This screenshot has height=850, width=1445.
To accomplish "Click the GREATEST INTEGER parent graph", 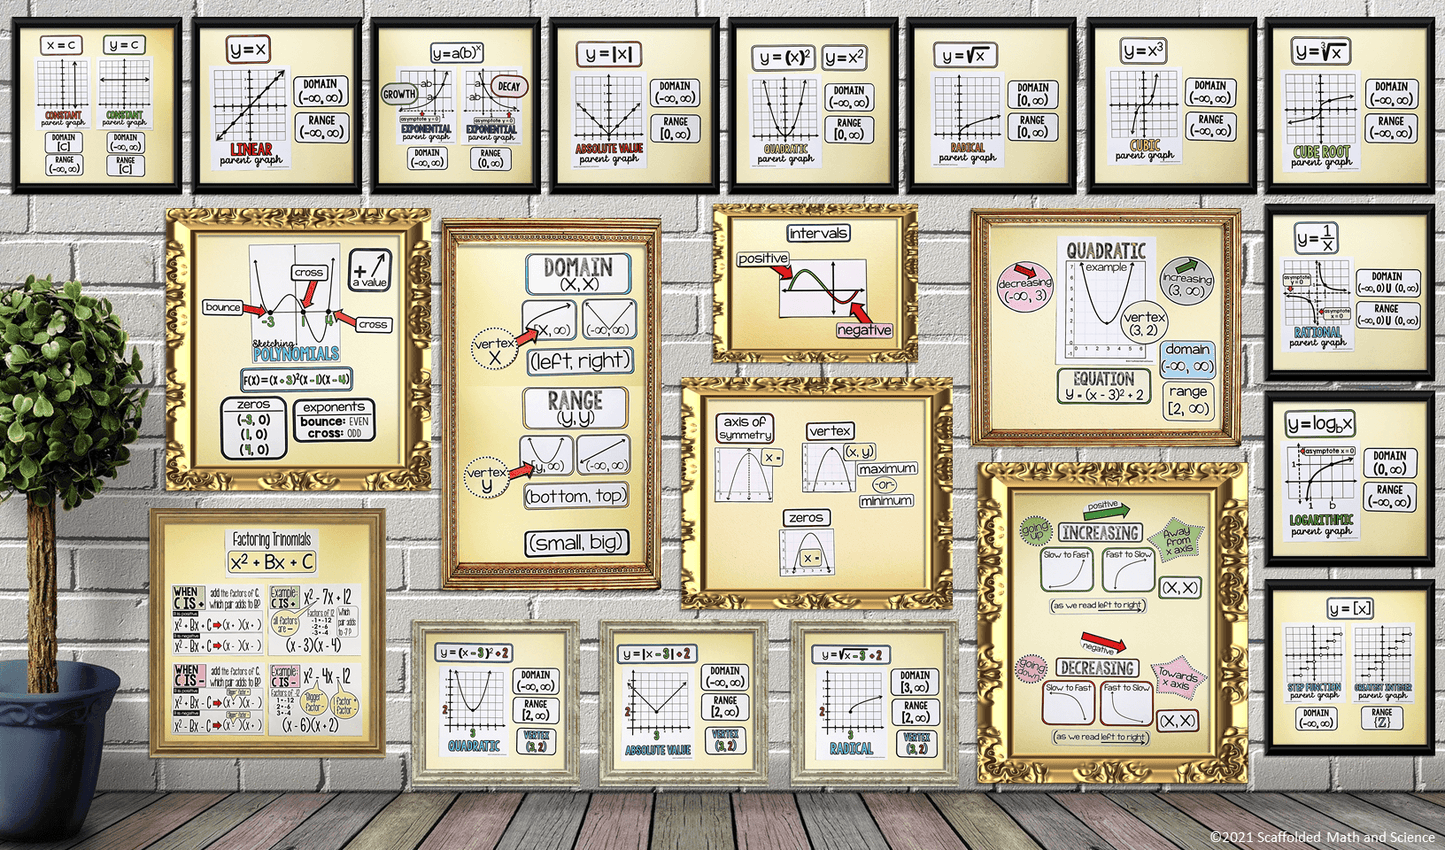I will (x=1383, y=664).
